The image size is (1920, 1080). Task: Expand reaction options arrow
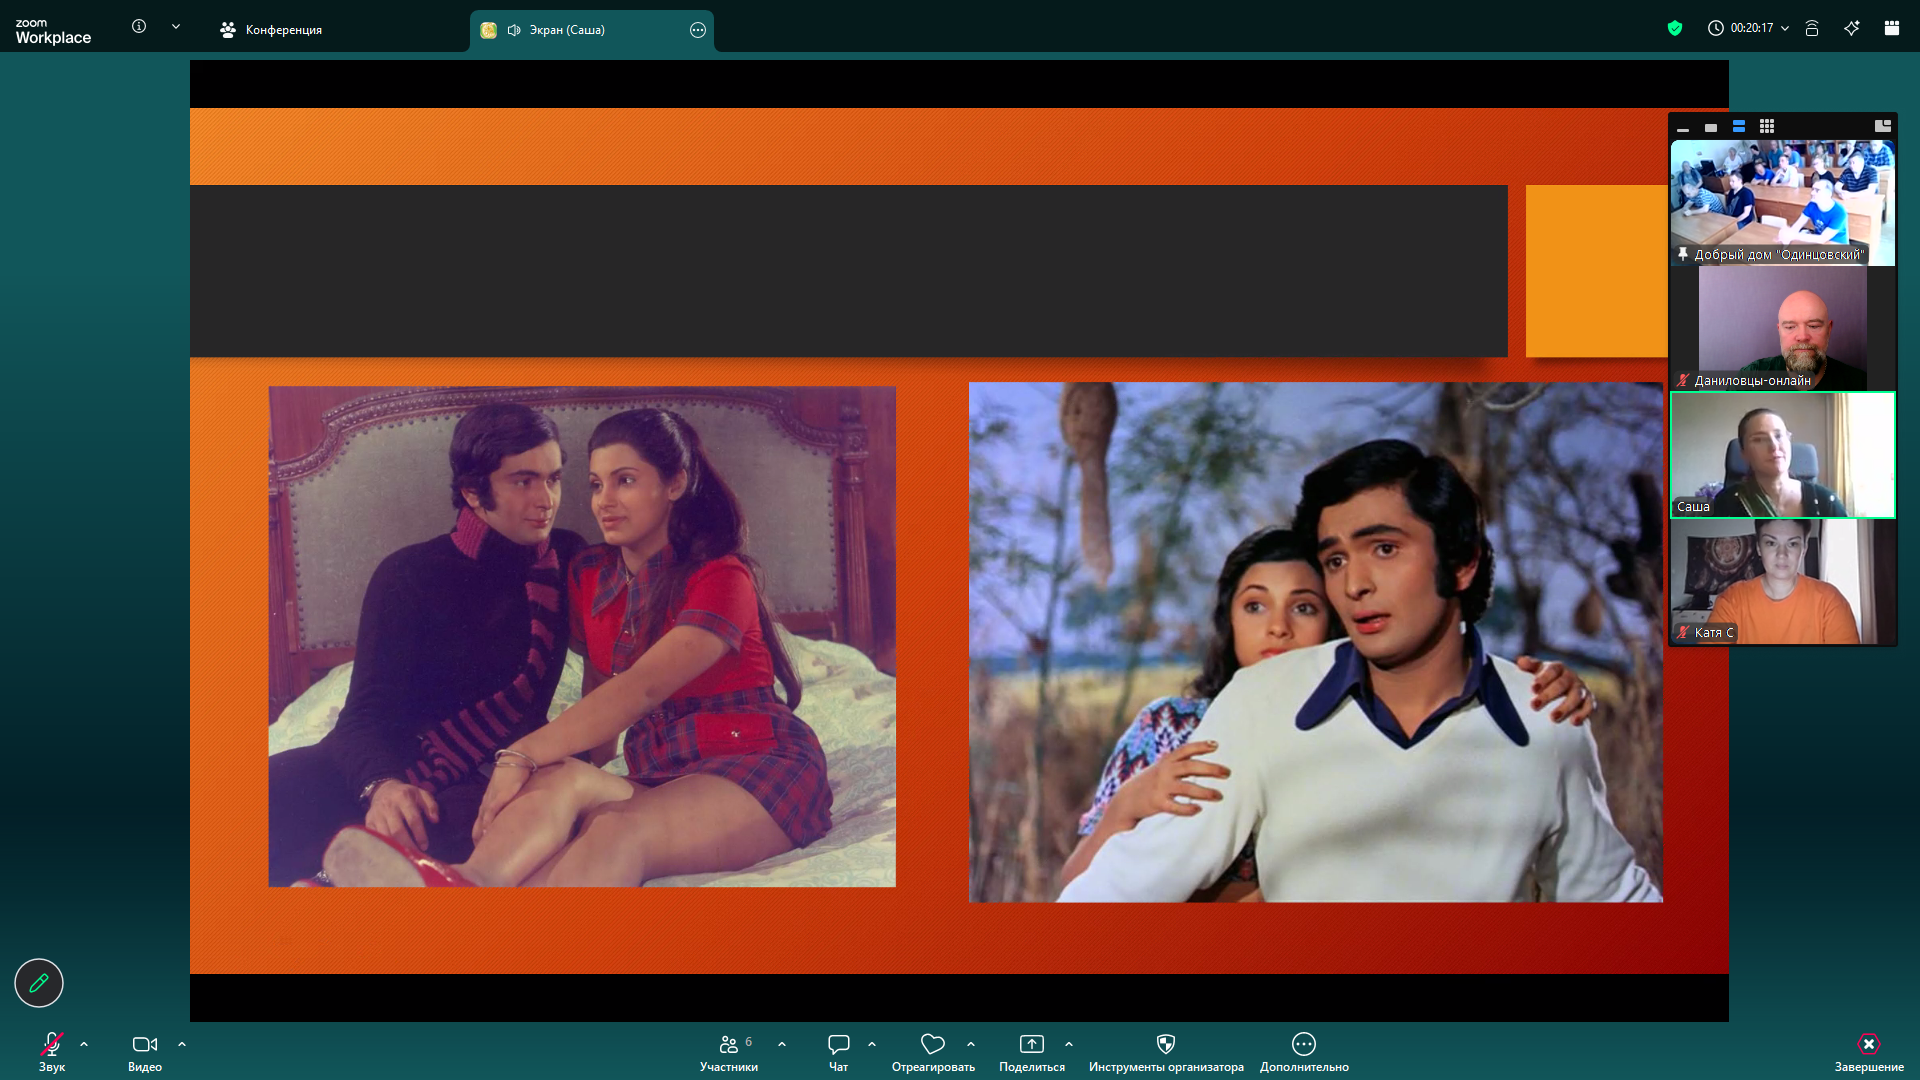(x=971, y=1044)
